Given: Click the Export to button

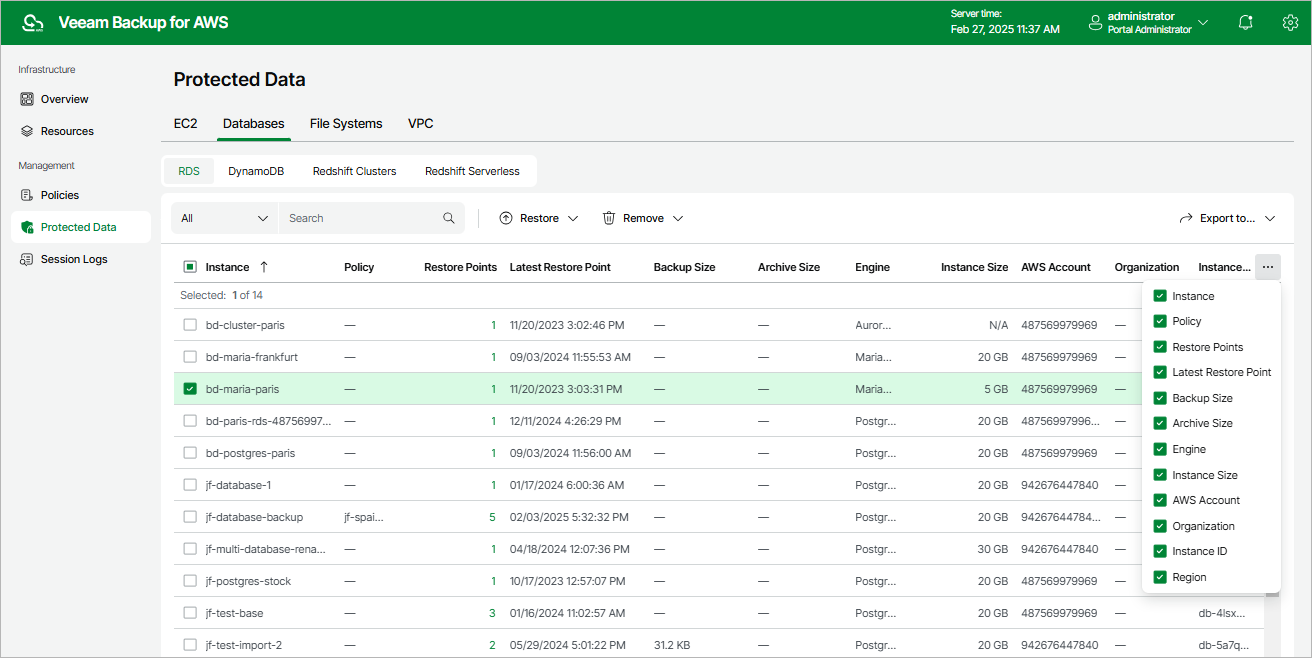Looking at the screenshot, I should tap(1227, 218).
